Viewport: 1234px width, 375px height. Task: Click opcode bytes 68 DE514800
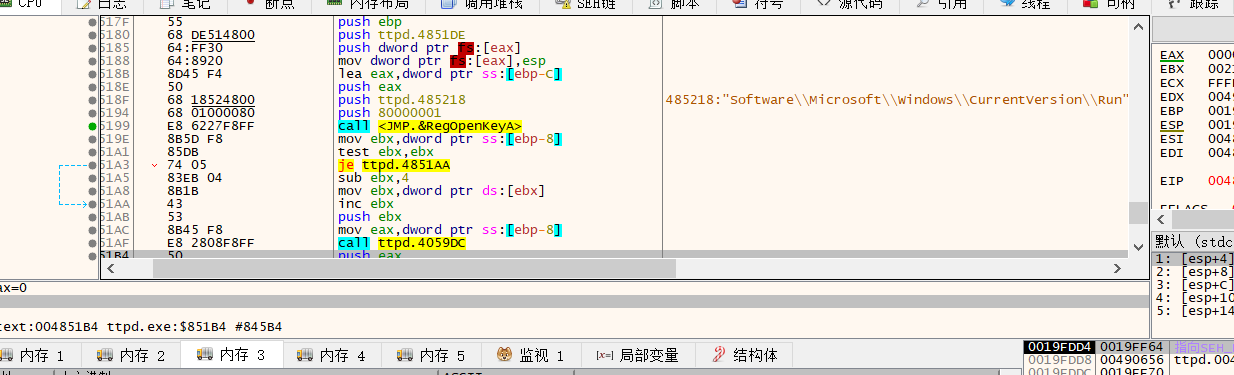211,35
